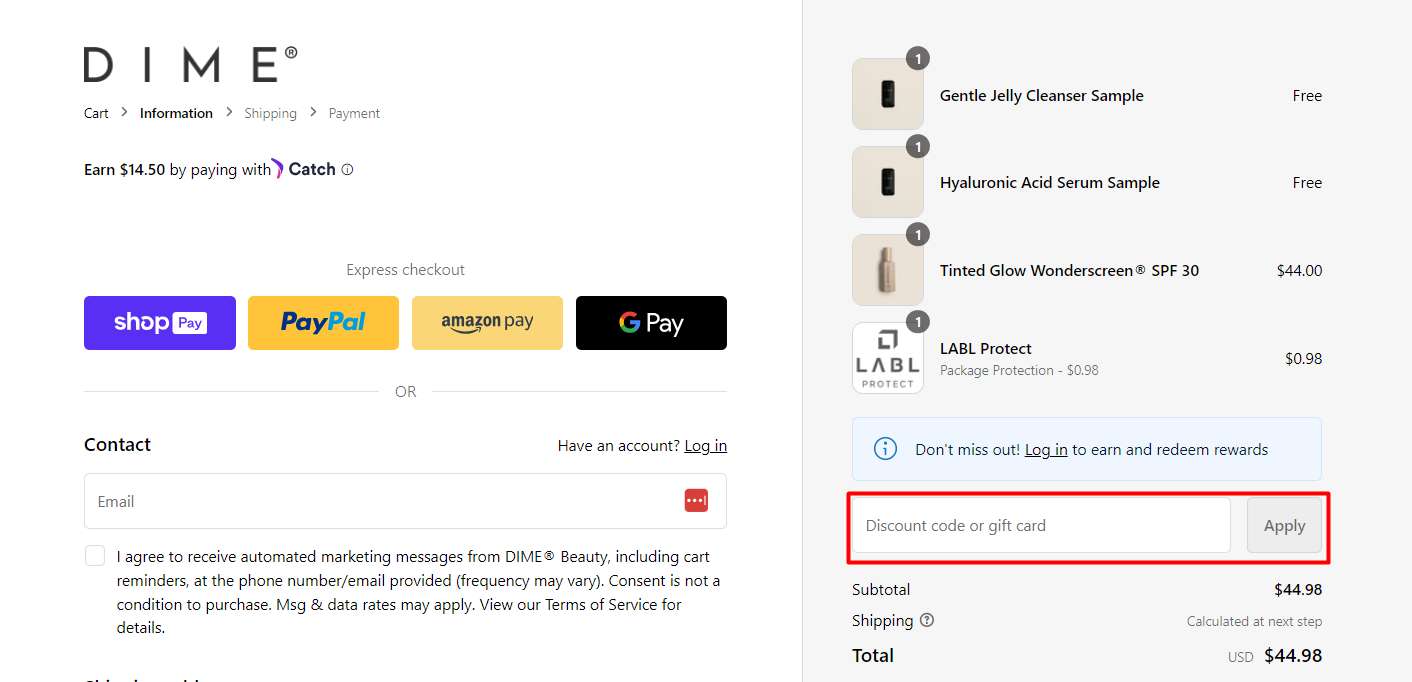Click the $44.00 item price
1412x682 pixels.
point(1299,270)
